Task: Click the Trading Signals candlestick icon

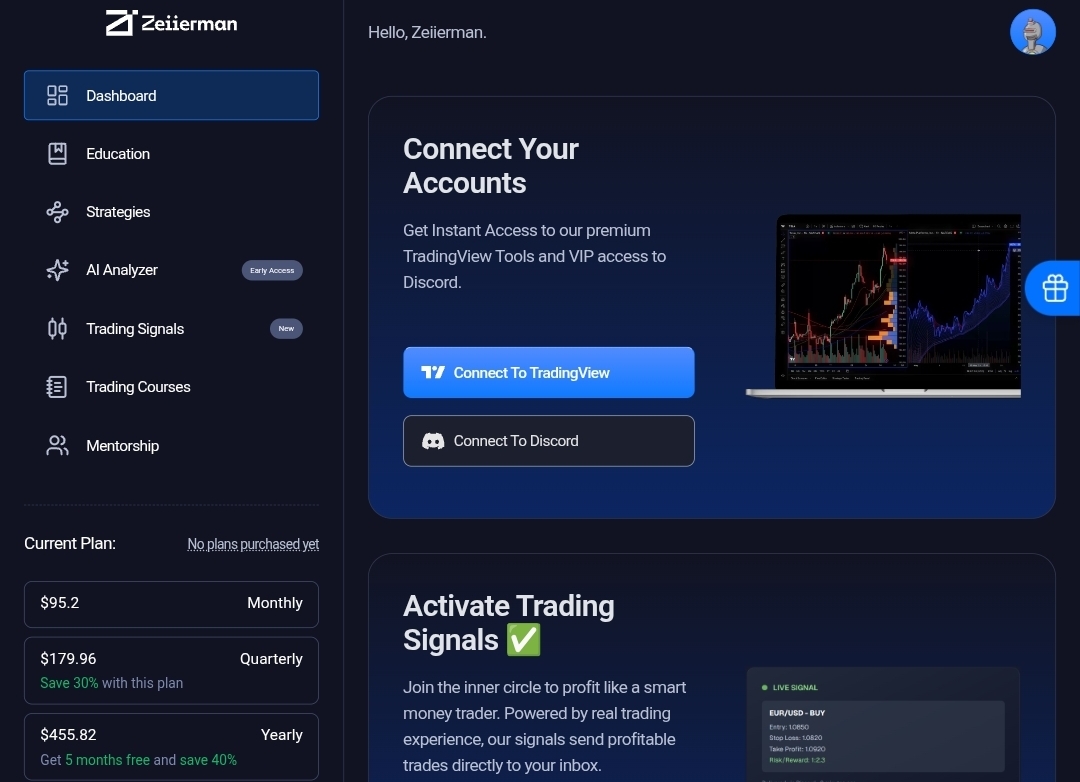Action: [x=57, y=329]
